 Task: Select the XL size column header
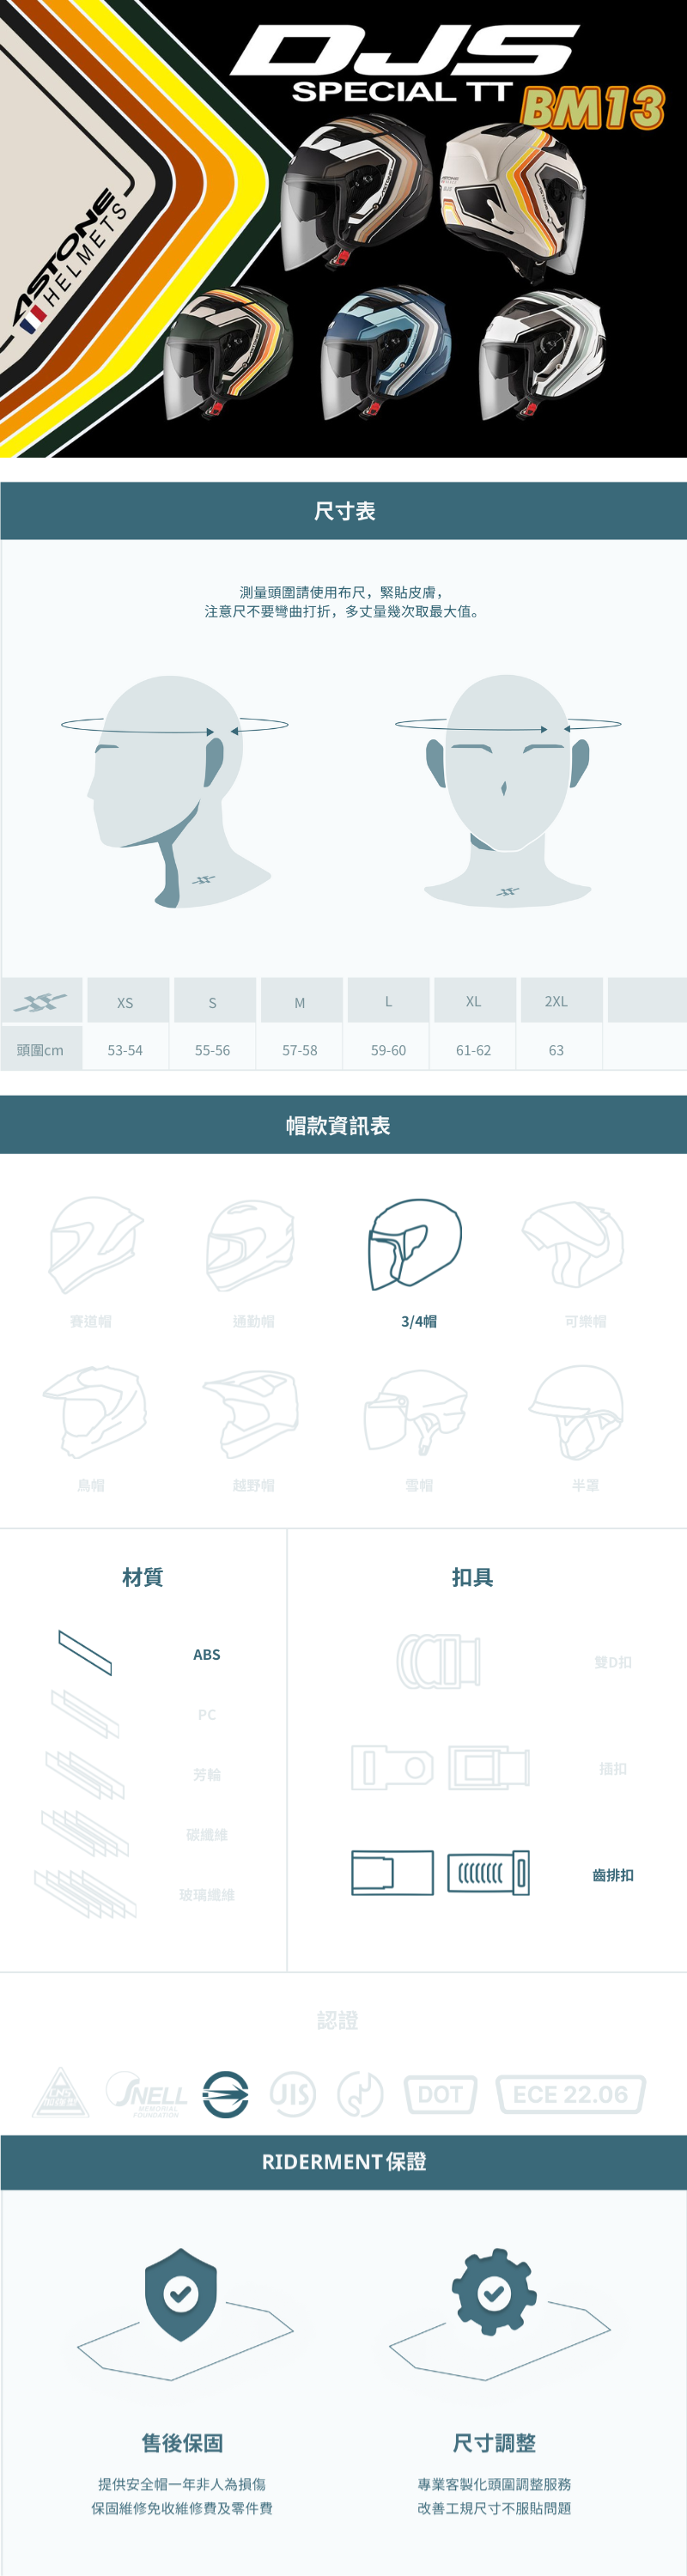[x=473, y=1001]
